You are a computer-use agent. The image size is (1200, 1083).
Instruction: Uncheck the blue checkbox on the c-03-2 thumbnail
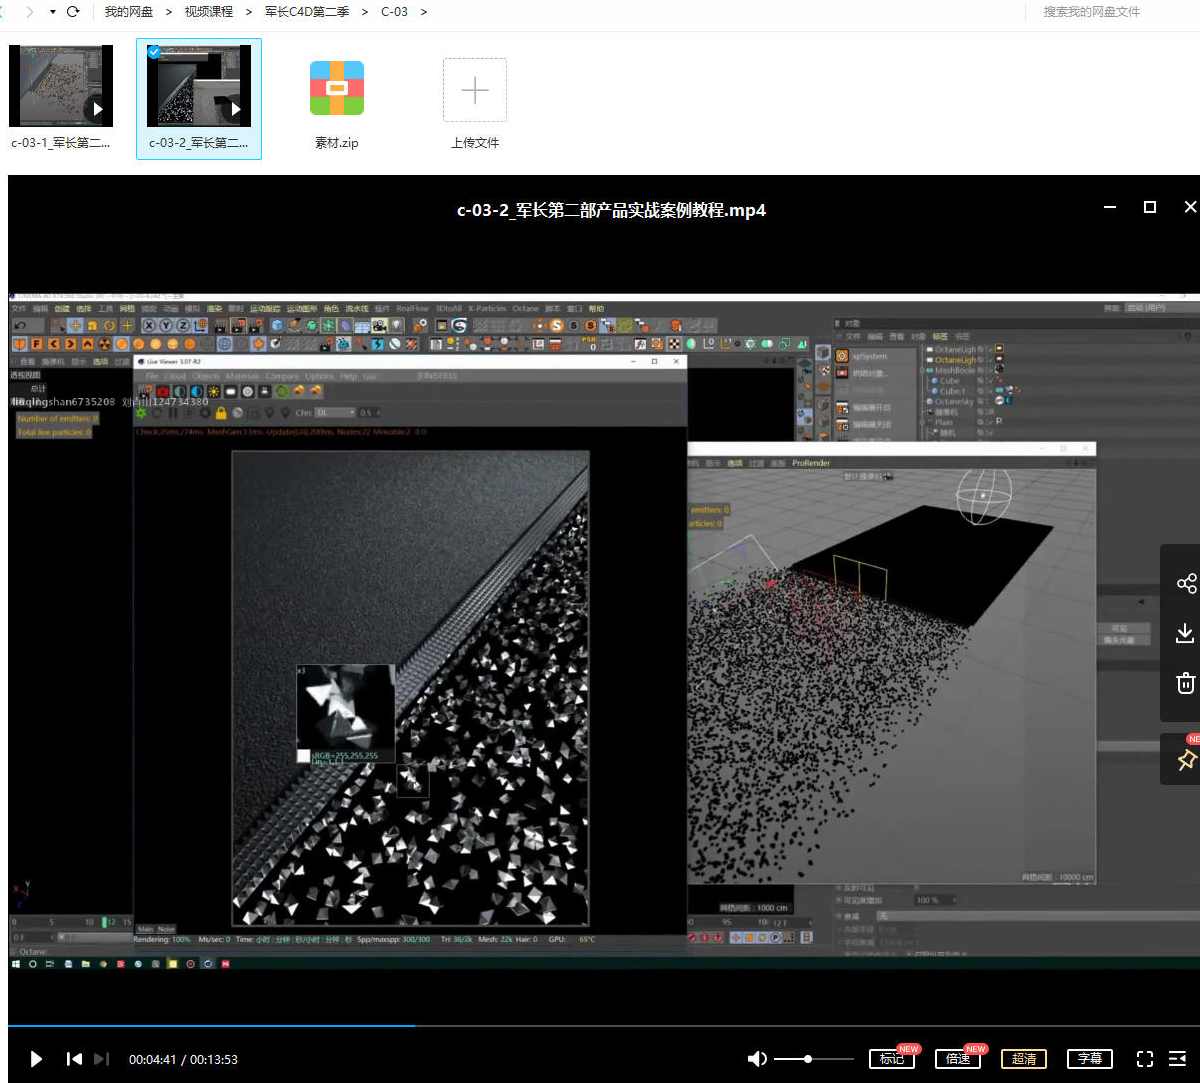(153, 53)
